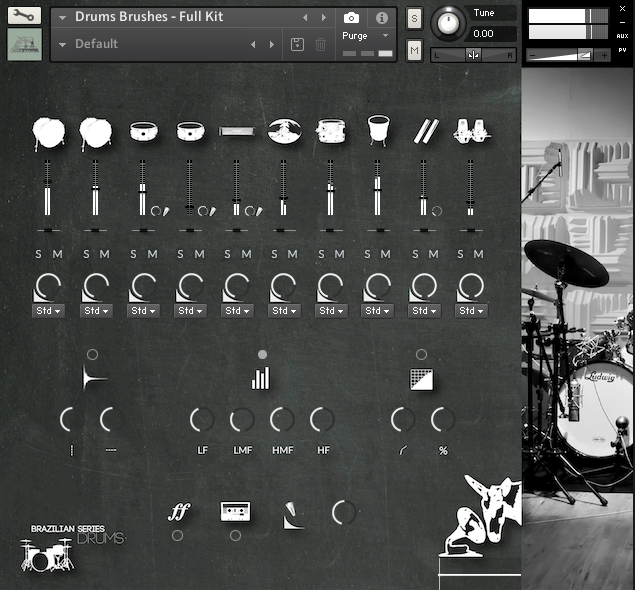Image resolution: width=635 pixels, height=590 pixels.
Task: Mute the first kick drum channel
Action: [x=58, y=254]
